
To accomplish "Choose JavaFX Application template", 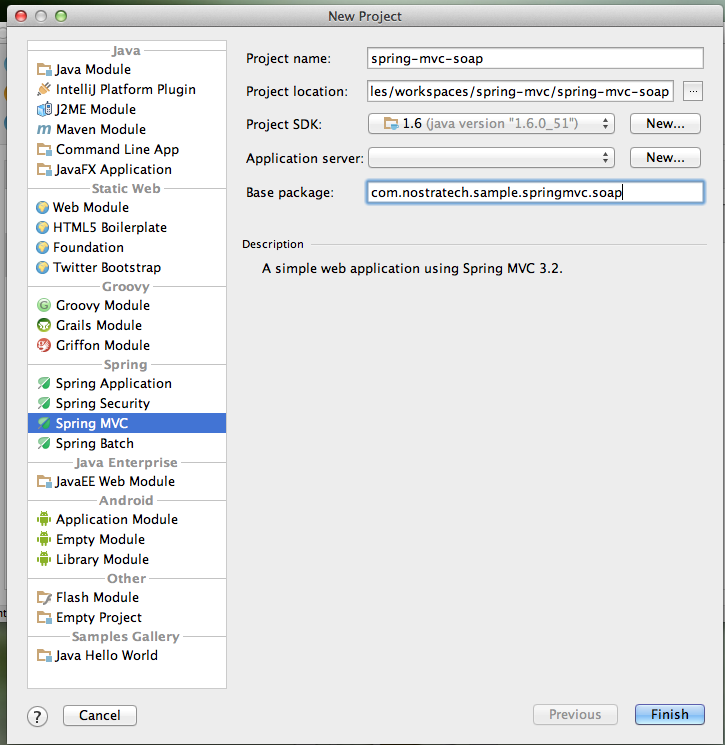I will 127,169.
